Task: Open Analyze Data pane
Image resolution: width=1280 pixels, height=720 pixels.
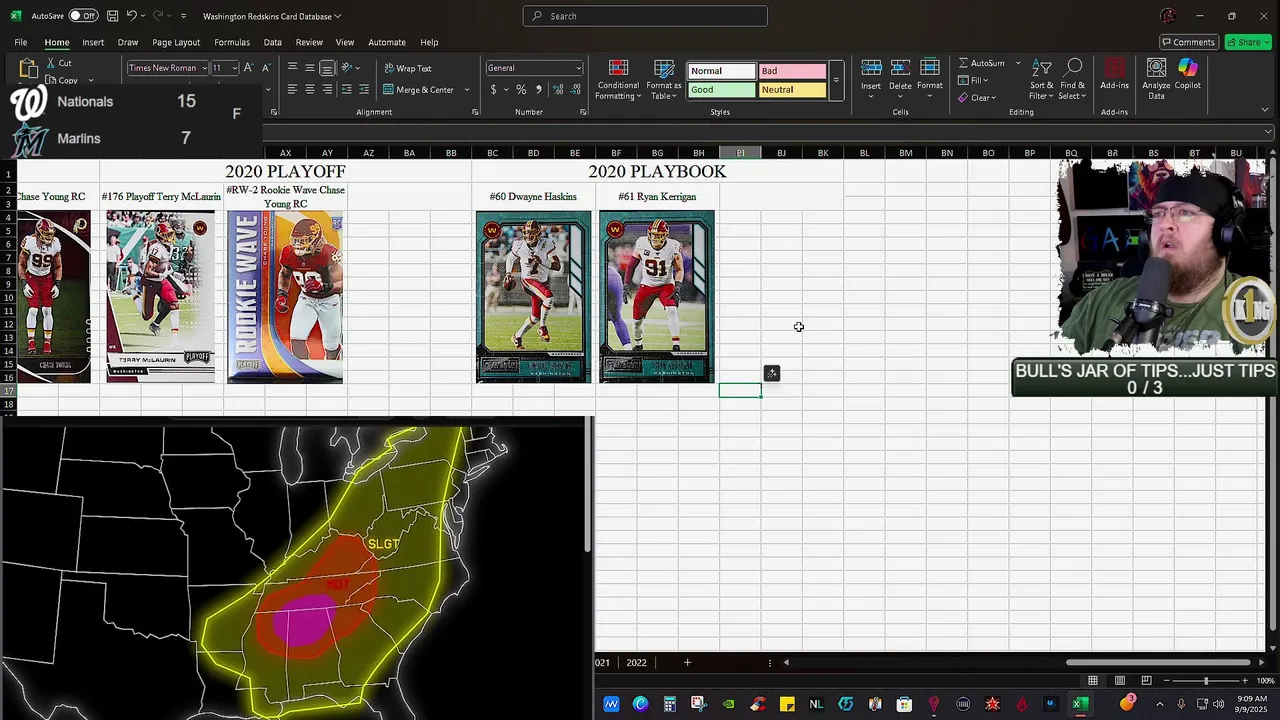Action: pos(1156,79)
